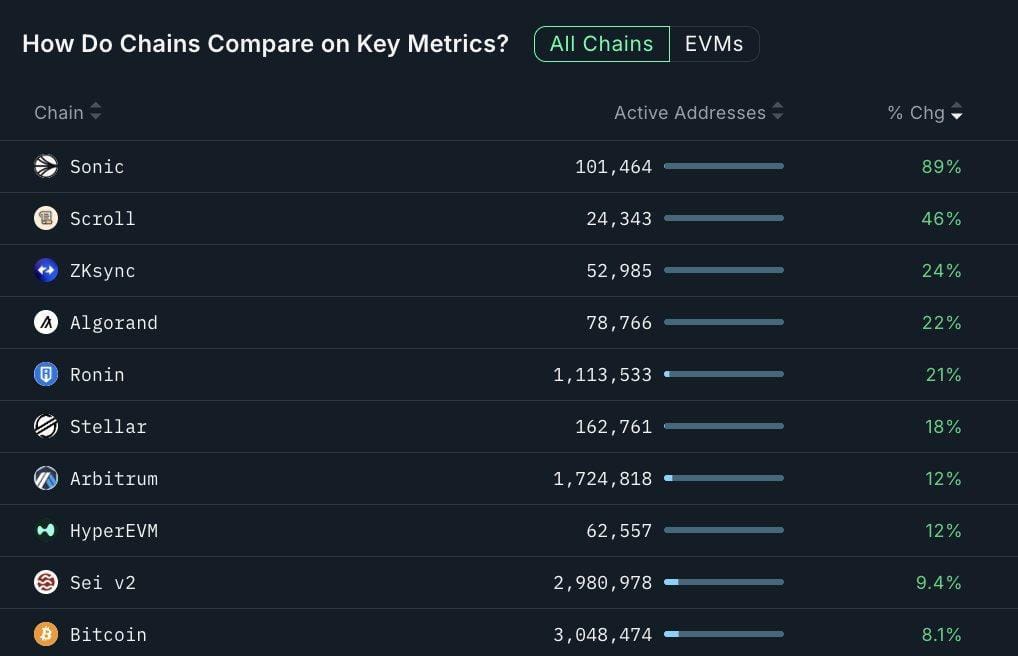Click Sei v2 active addresses bar
The width and height of the screenshot is (1018, 656).
(723, 582)
